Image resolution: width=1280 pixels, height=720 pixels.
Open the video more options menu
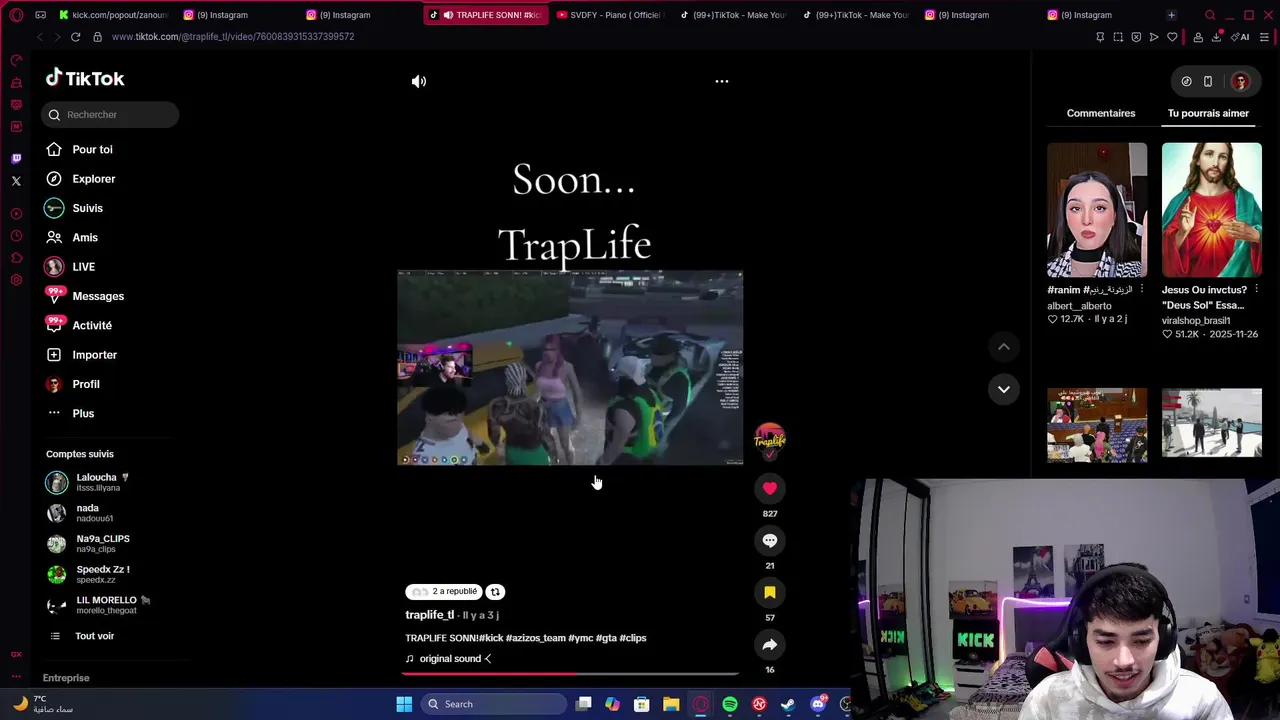(722, 81)
